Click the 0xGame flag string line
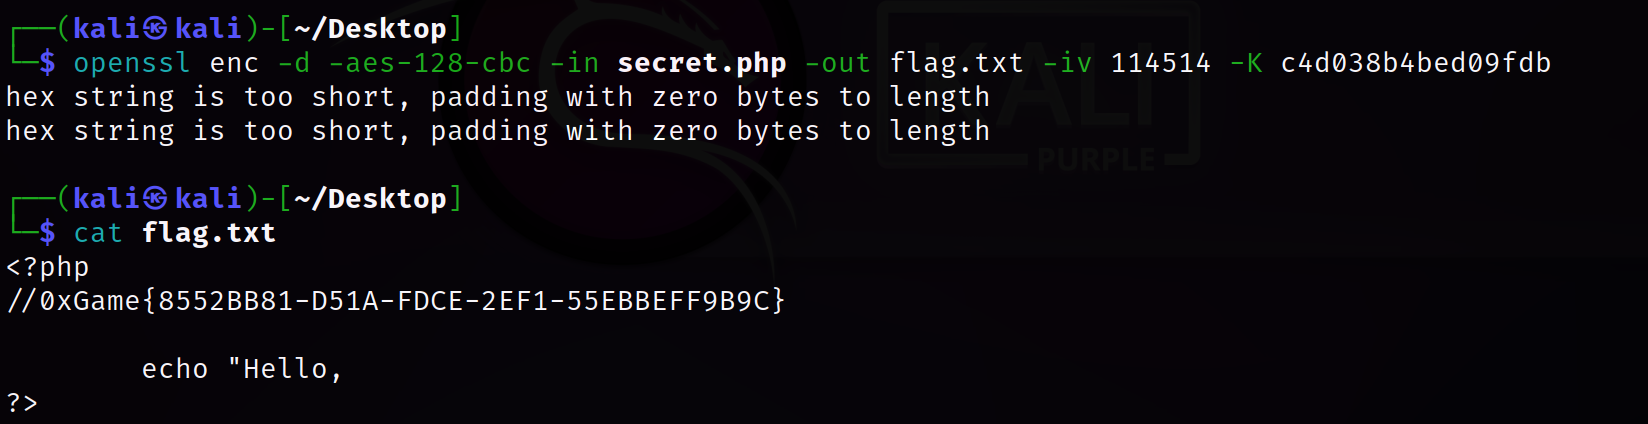Image resolution: width=1648 pixels, height=424 pixels. coord(396,301)
